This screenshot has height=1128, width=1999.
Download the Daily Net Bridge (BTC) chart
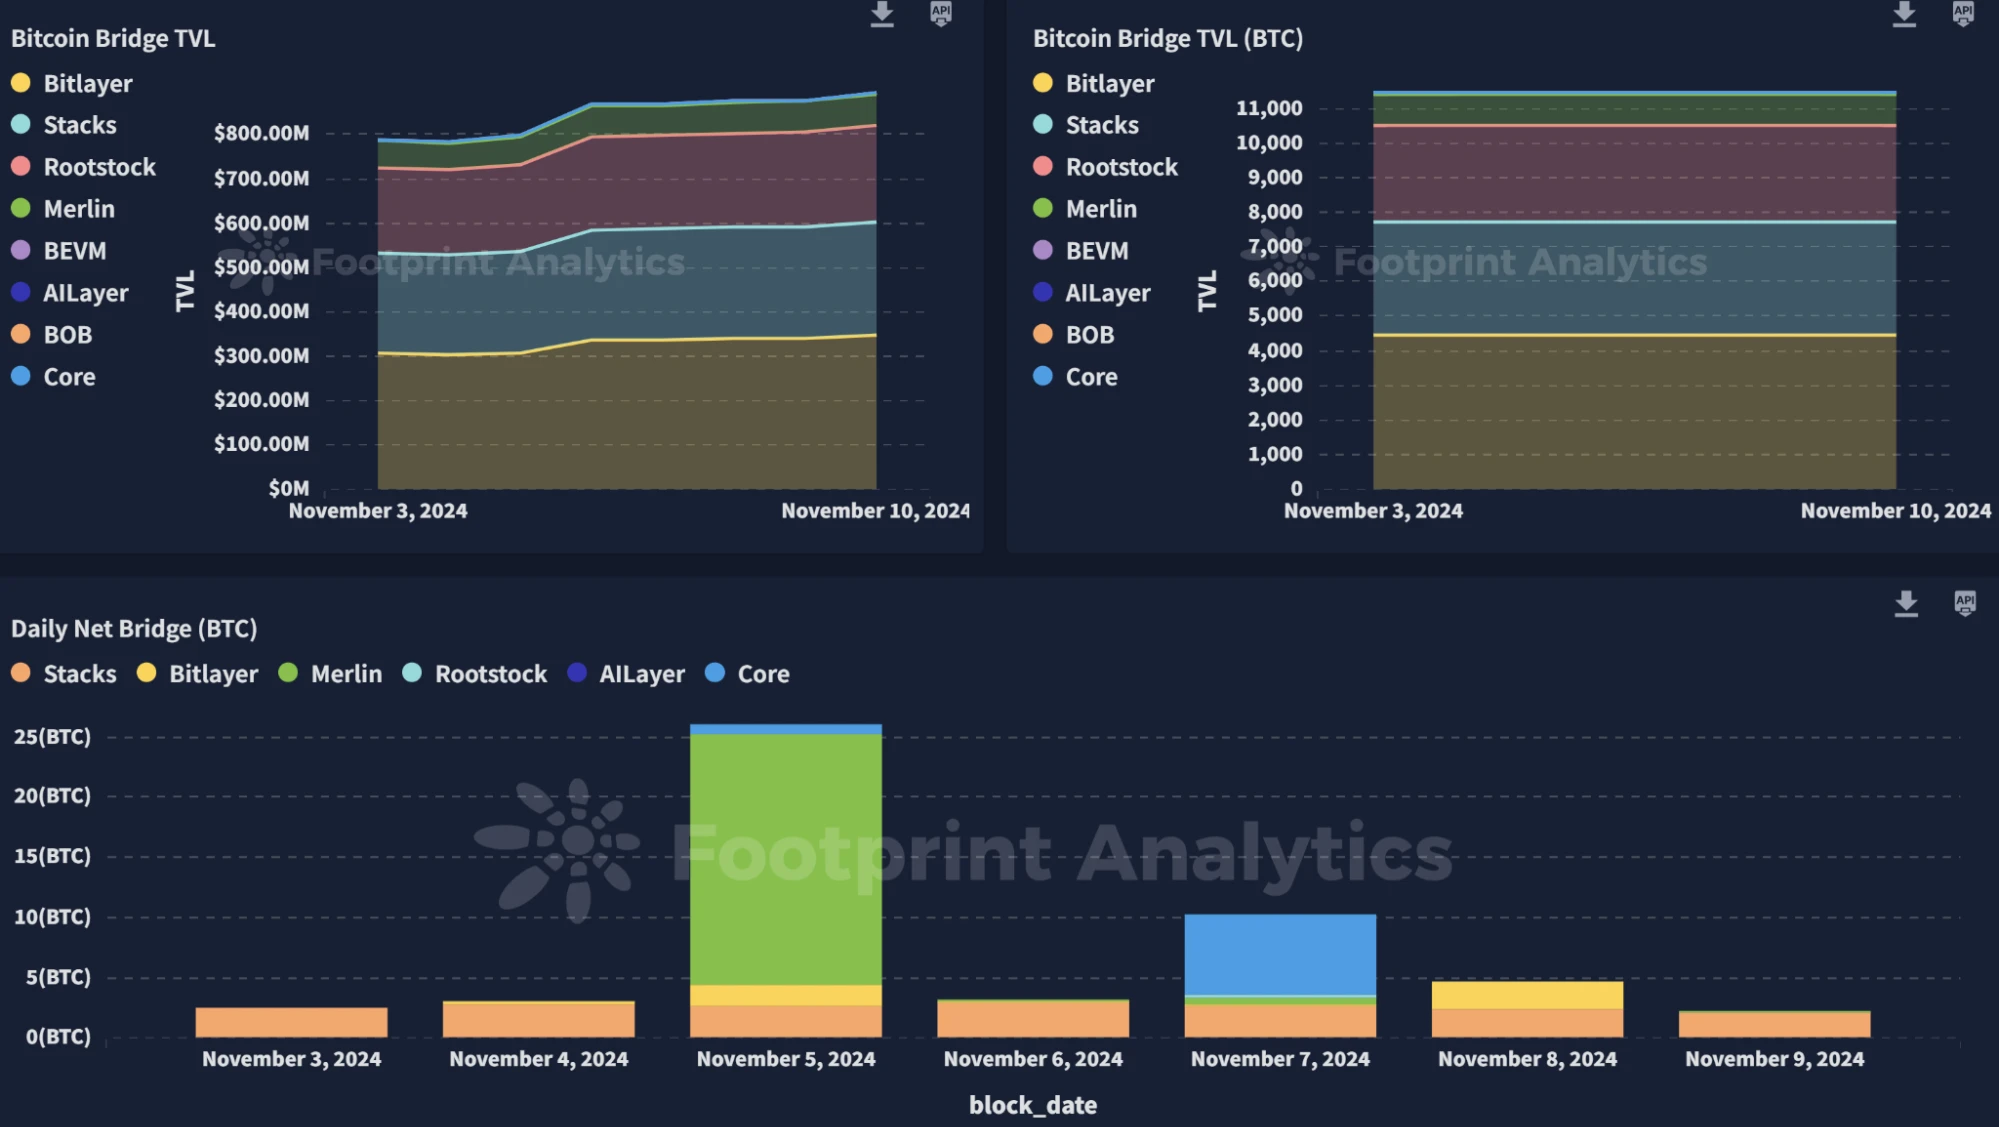[1906, 604]
